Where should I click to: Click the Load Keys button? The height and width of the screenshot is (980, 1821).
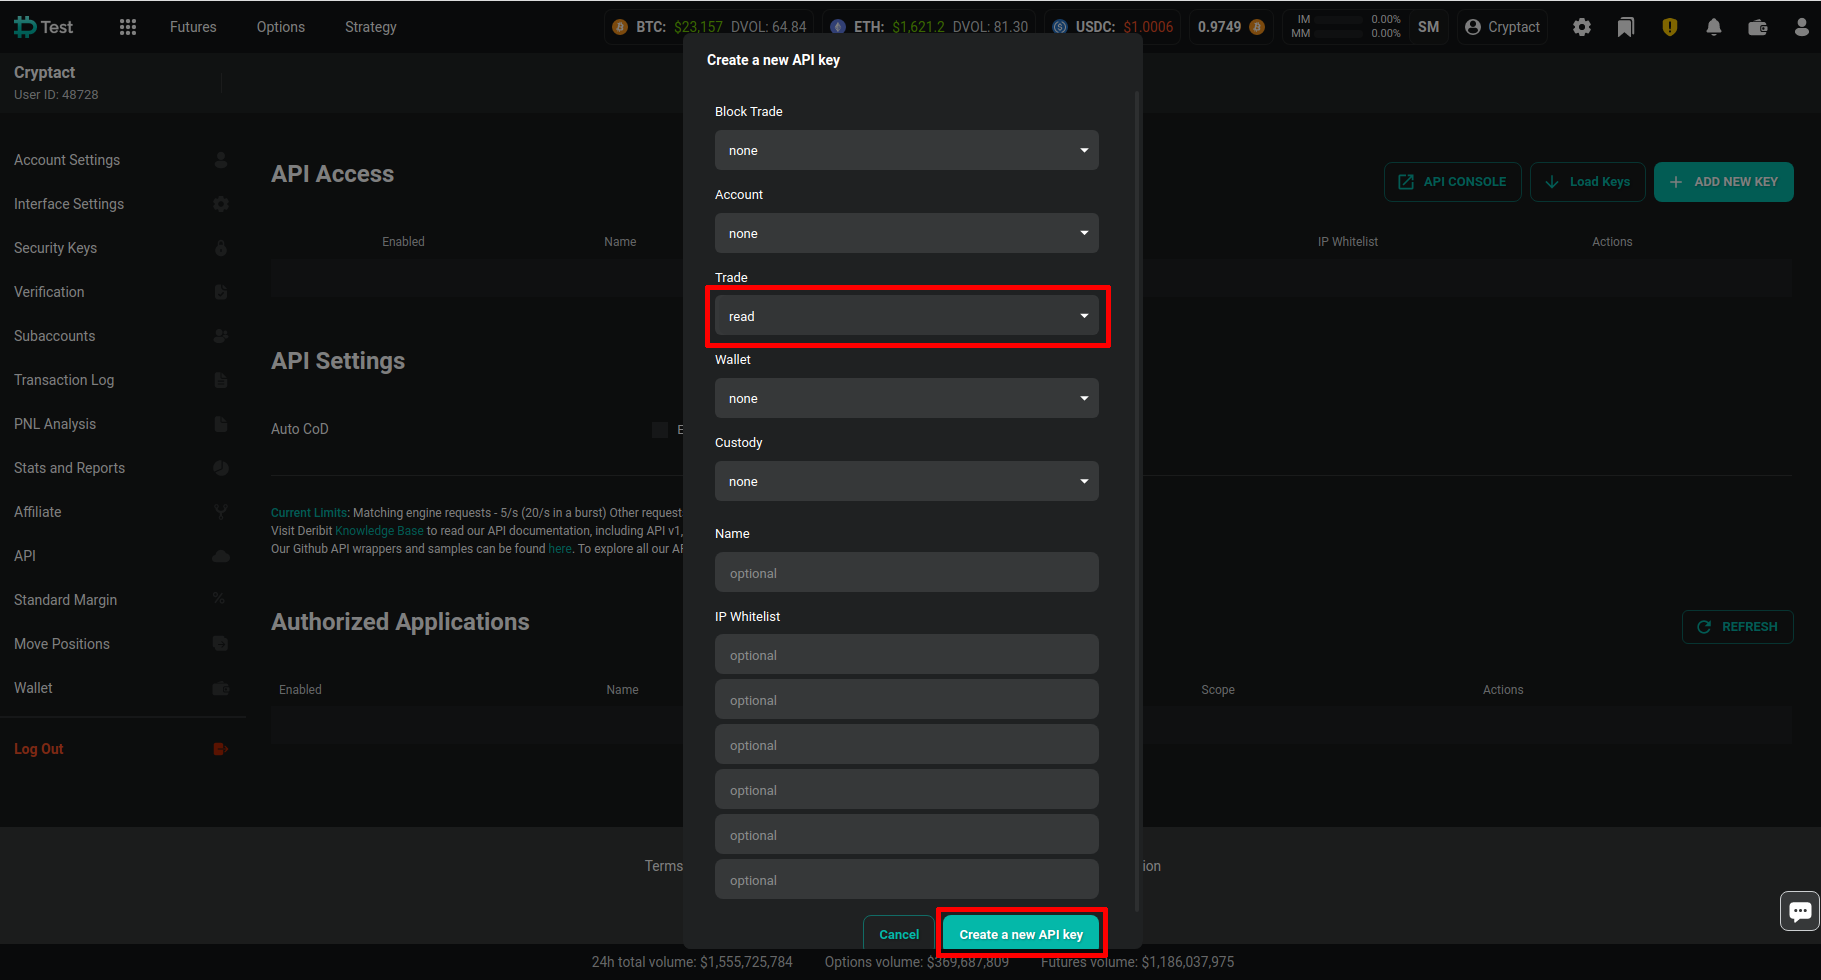pos(1588,182)
